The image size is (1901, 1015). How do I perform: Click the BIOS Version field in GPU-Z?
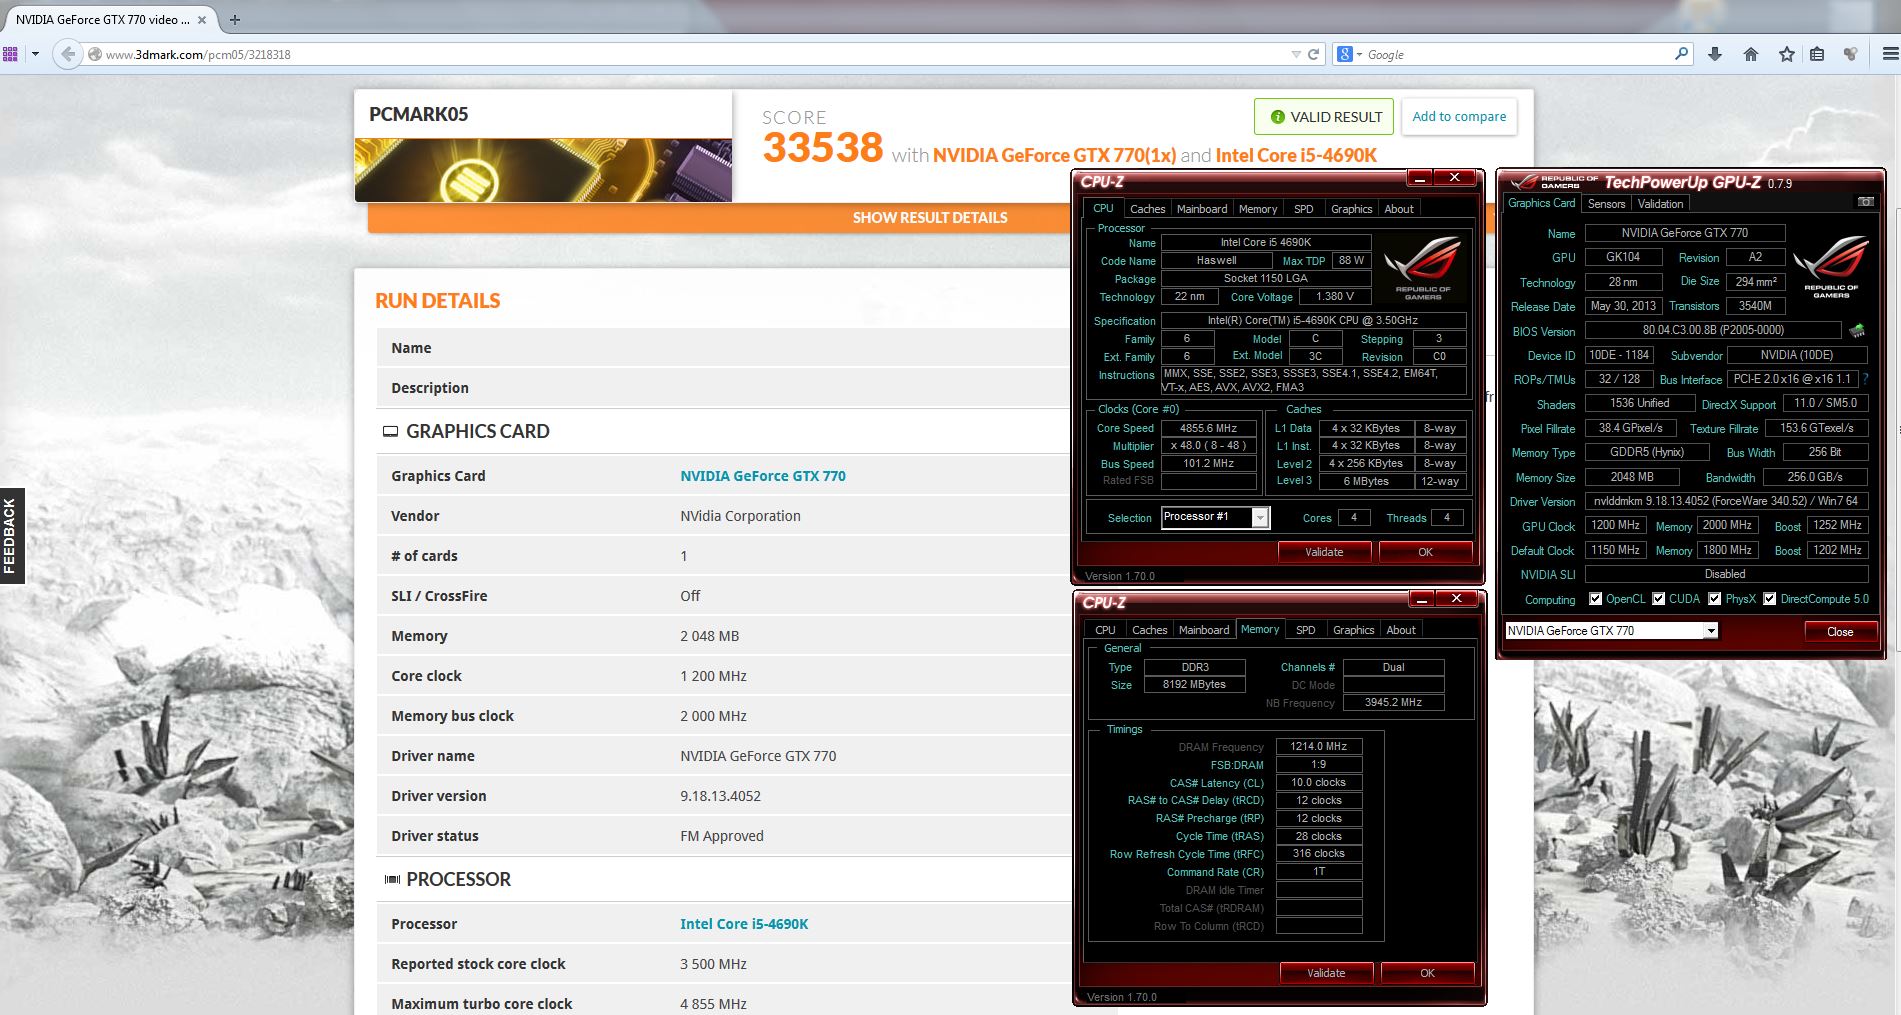pyautogui.click(x=1713, y=330)
